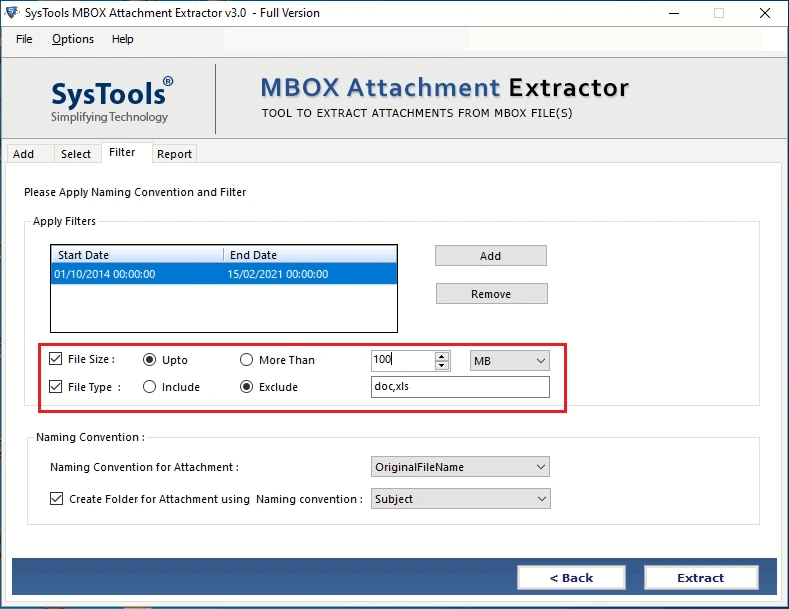
Task: Increase file size with spinner up arrow
Action: 442,356
